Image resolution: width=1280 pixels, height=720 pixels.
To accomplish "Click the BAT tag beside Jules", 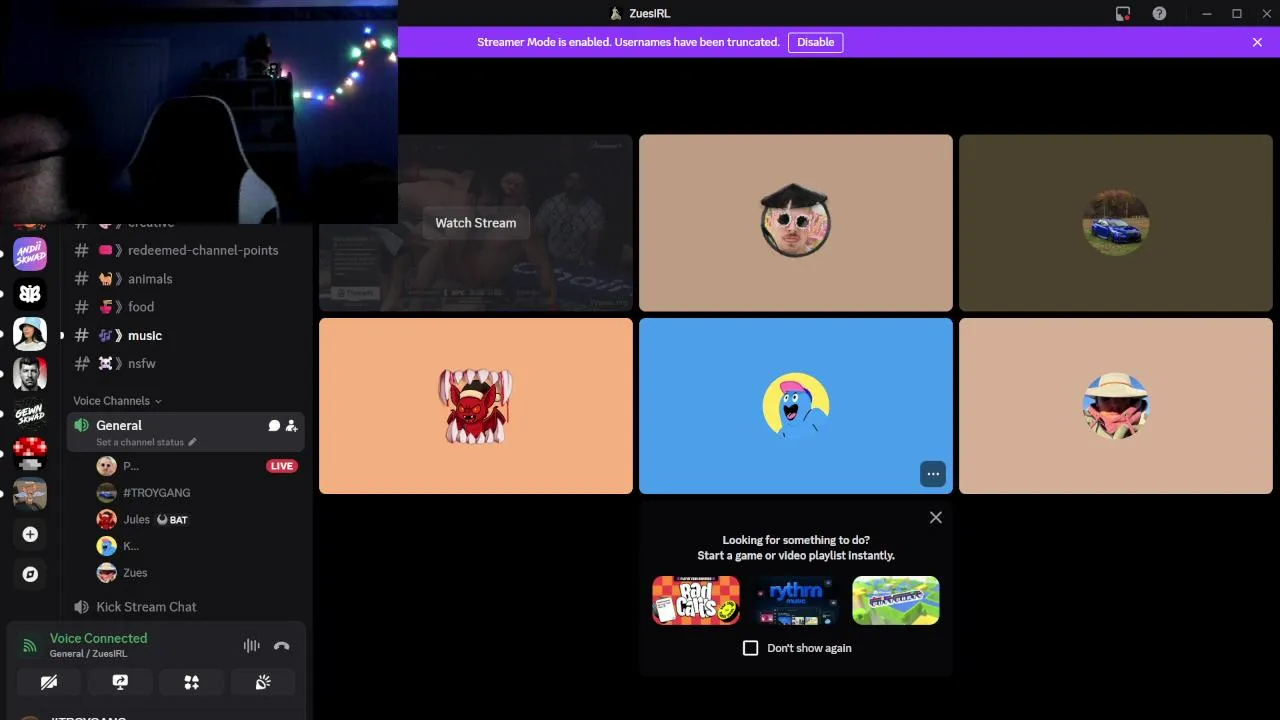I will pyautogui.click(x=171, y=520).
